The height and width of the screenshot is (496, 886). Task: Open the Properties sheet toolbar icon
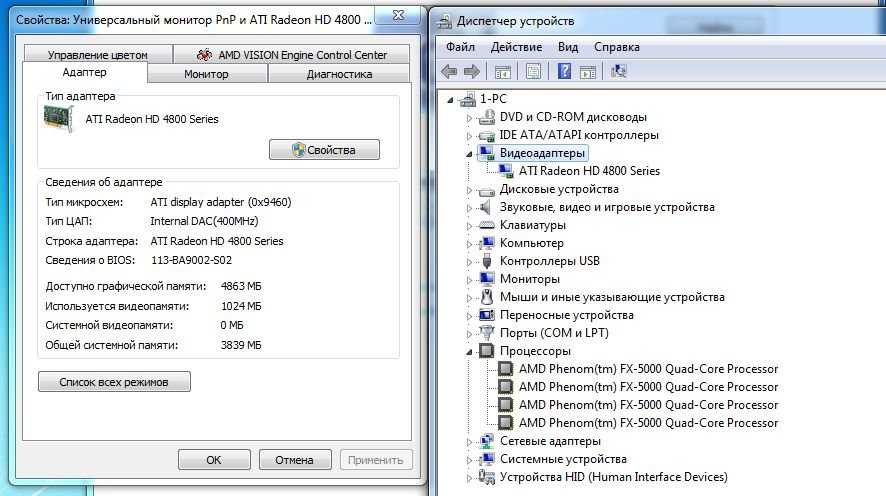pyautogui.click(x=533, y=71)
